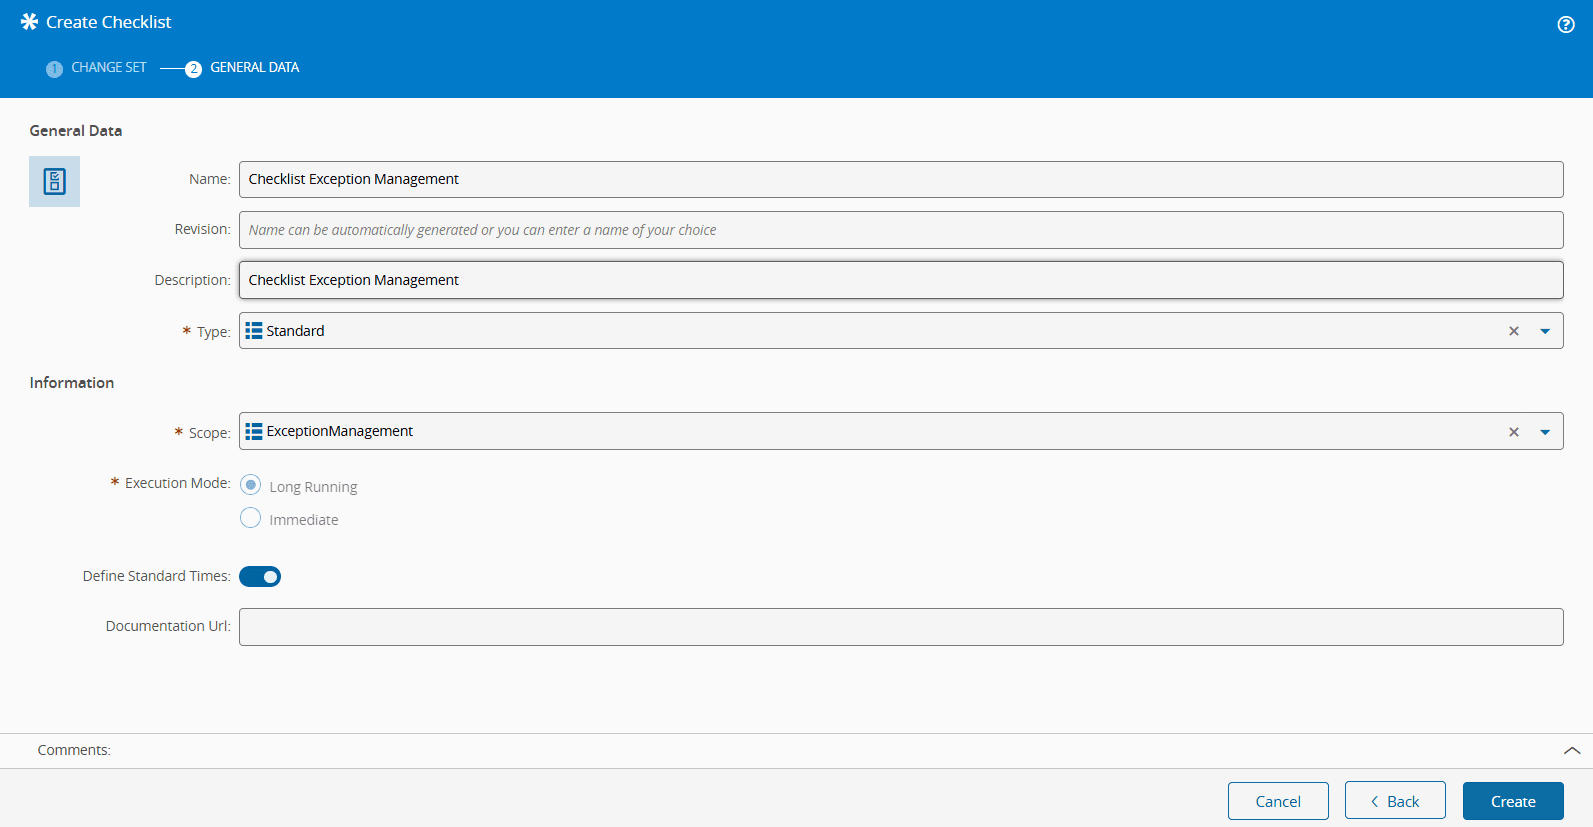
Task: Click the Information heading
Action: (x=72, y=383)
